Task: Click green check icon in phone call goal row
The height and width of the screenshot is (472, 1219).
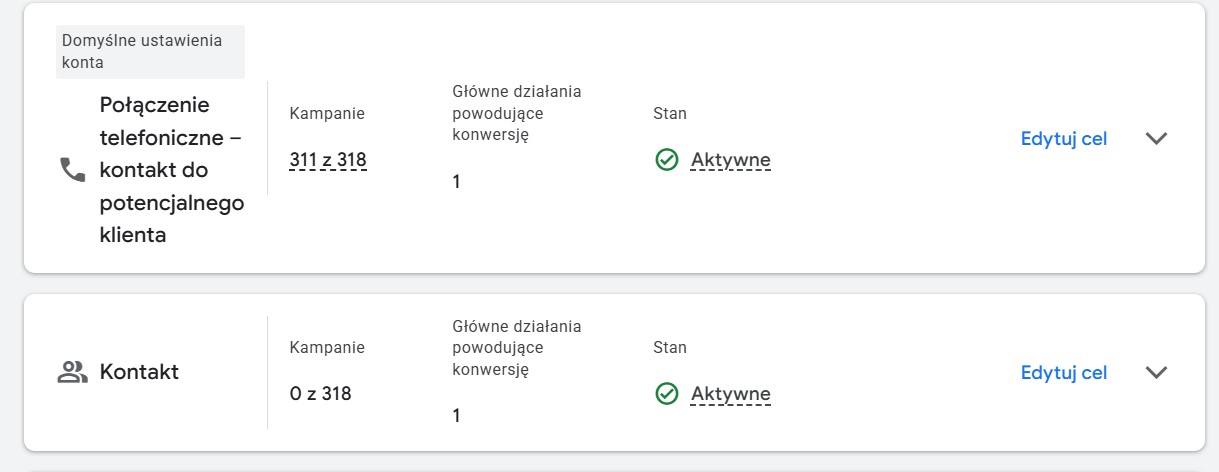Action: (667, 160)
